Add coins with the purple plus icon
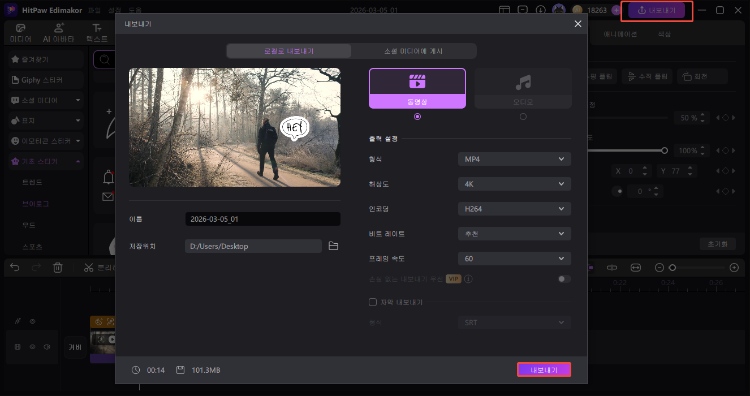Image resolution: width=750 pixels, height=396 pixels. (616, 10)
